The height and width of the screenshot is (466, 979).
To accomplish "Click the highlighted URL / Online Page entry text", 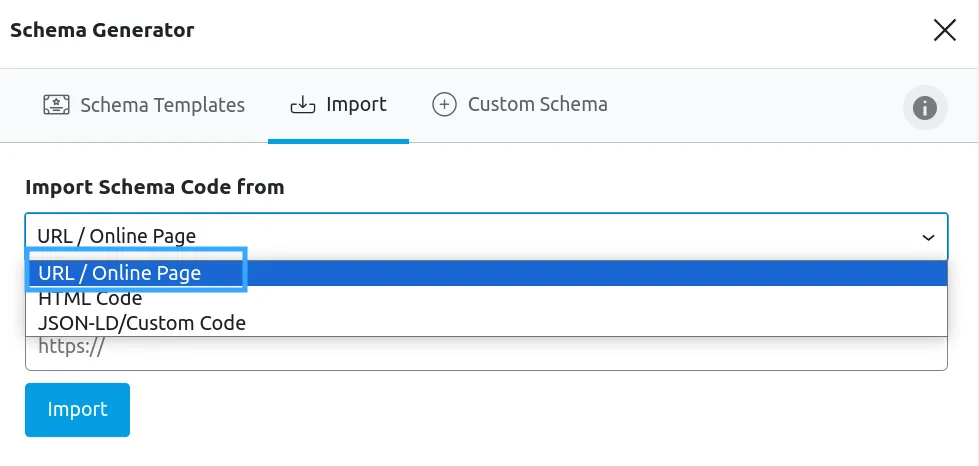I will [x=120, y=273].
